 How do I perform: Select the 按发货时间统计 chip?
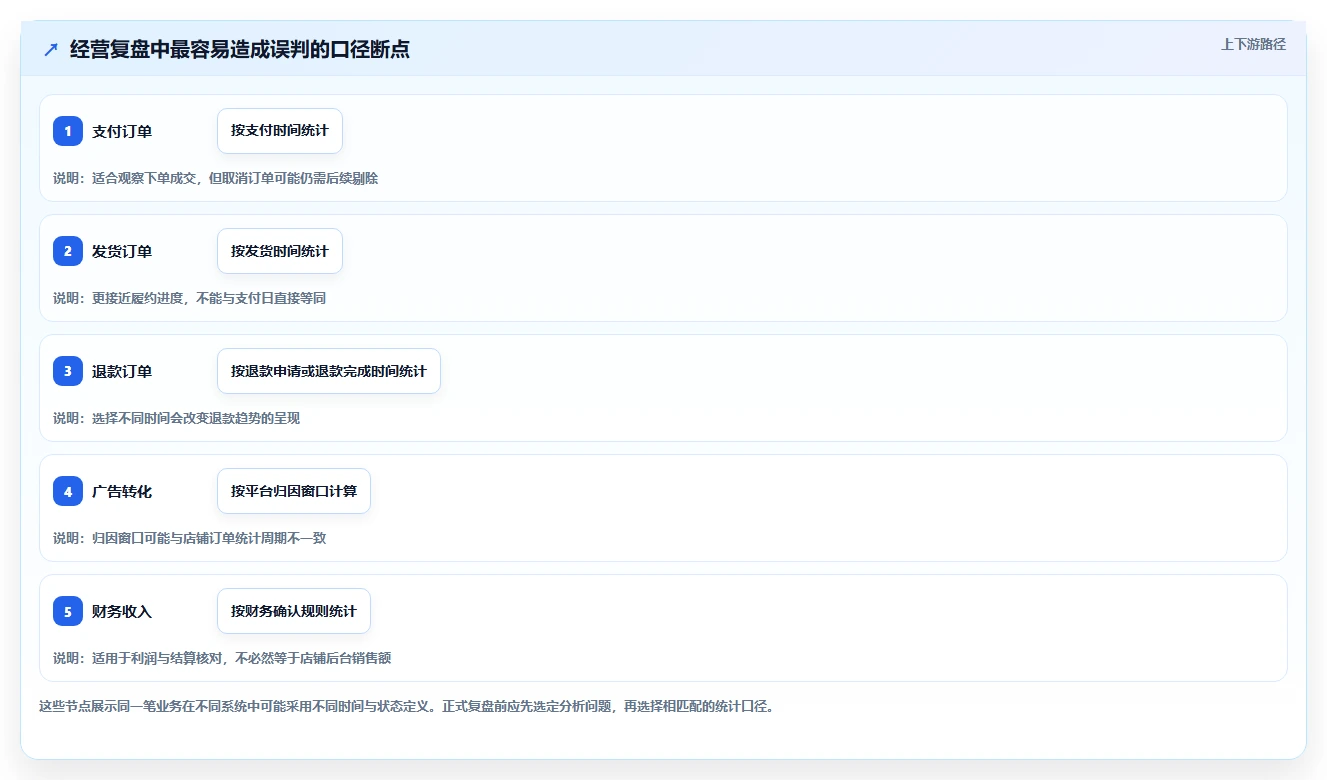[280, 251]
